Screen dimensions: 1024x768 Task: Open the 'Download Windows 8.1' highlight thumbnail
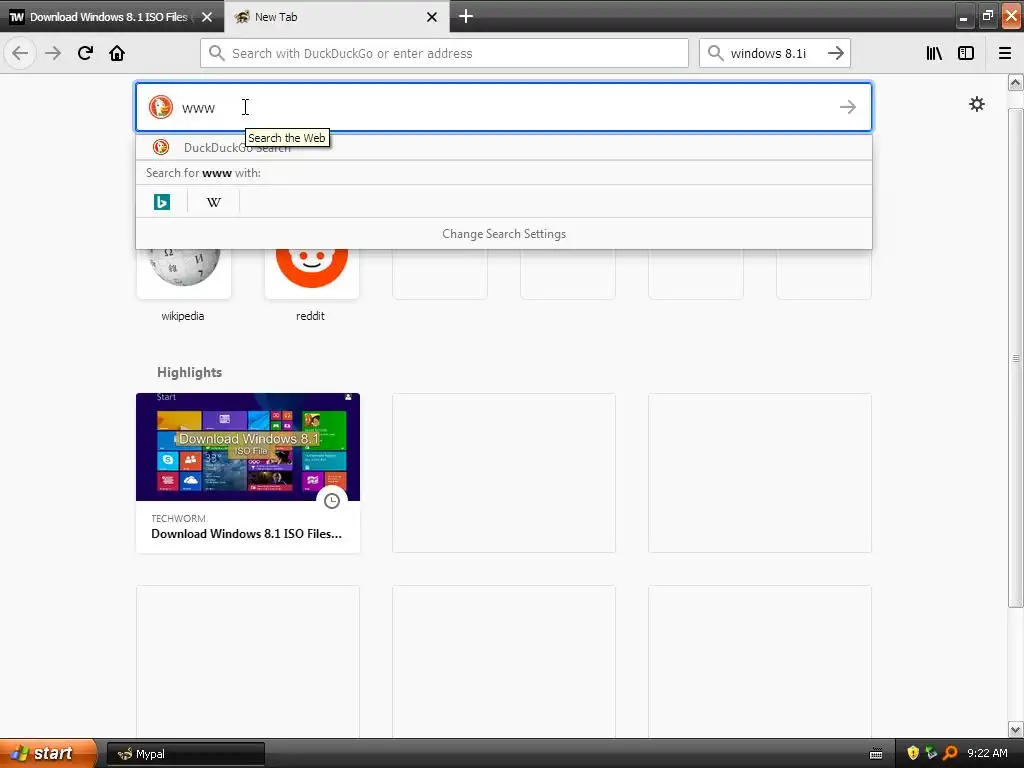tap(248, 447)
